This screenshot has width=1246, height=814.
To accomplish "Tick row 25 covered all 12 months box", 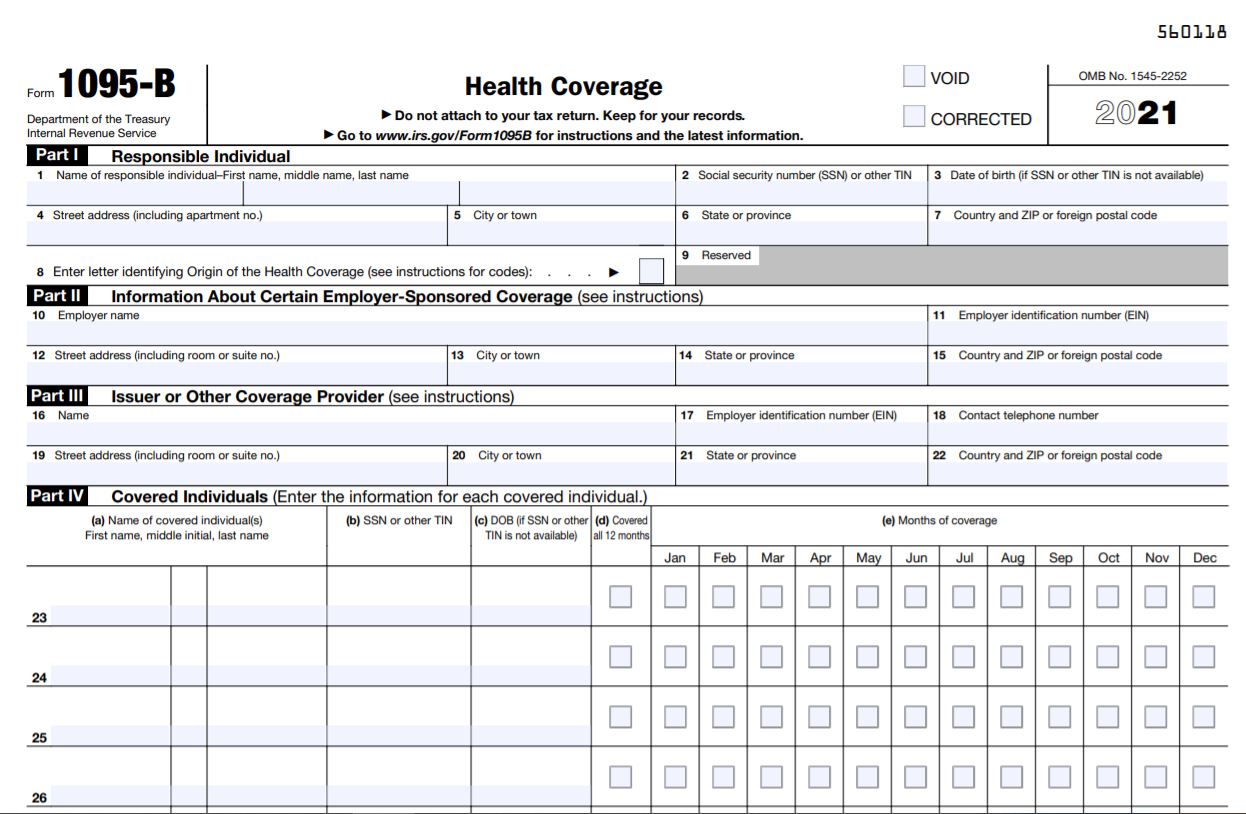I will [621, 717].
